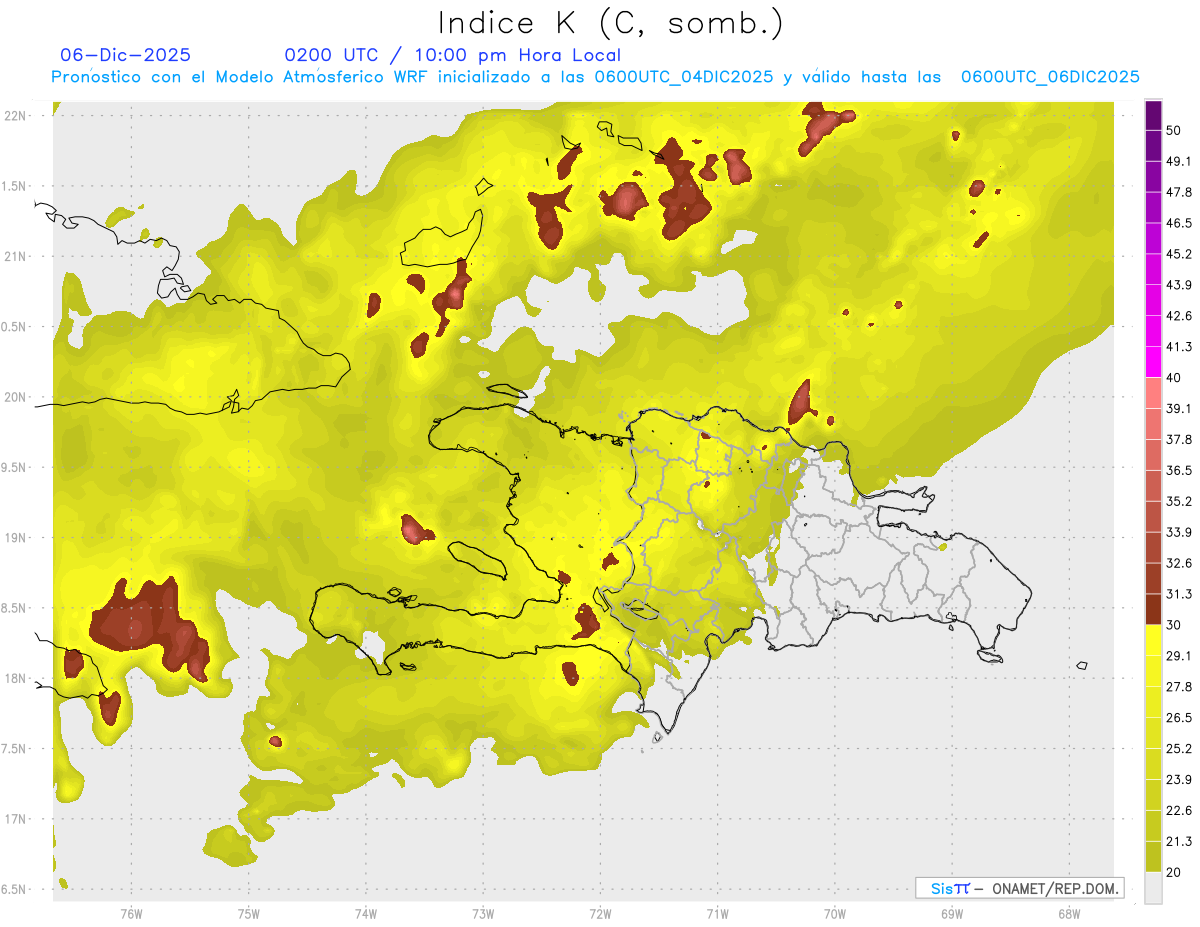
Task: Click the longitude axis label "73W"
Action: coord(483,913)
